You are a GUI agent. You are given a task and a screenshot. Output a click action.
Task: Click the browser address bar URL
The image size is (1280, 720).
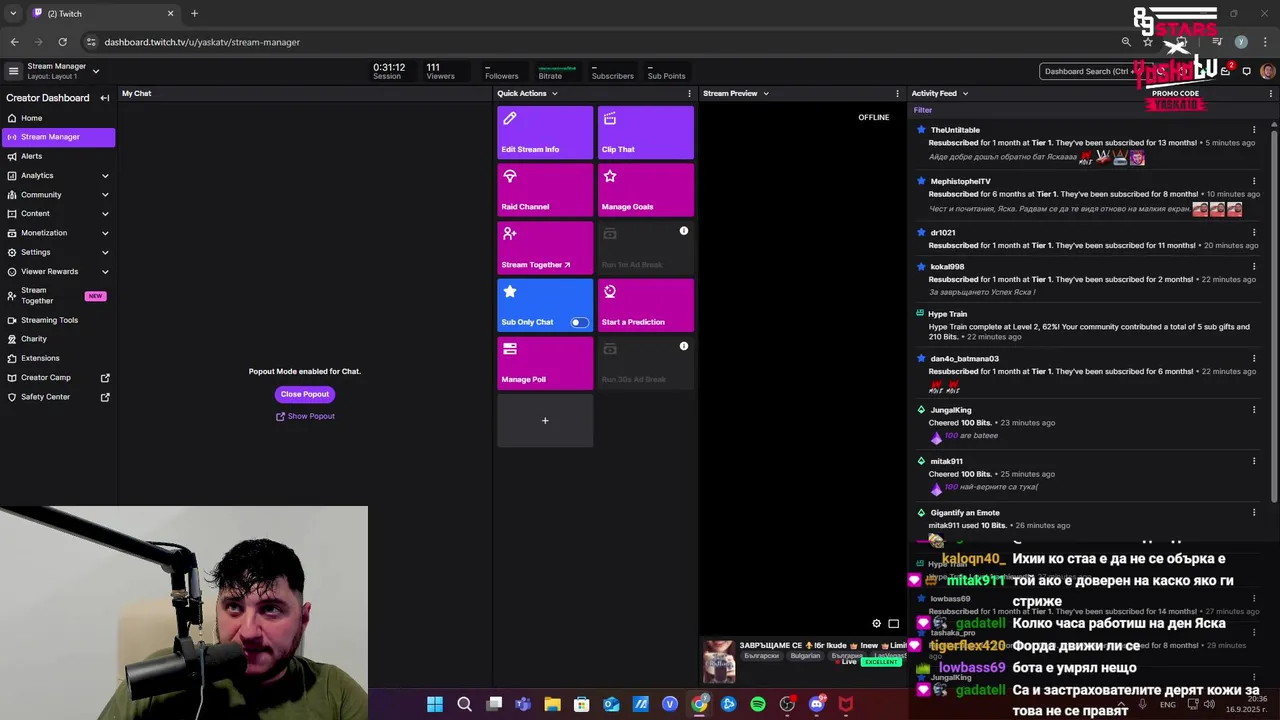[x=202, y=42]
